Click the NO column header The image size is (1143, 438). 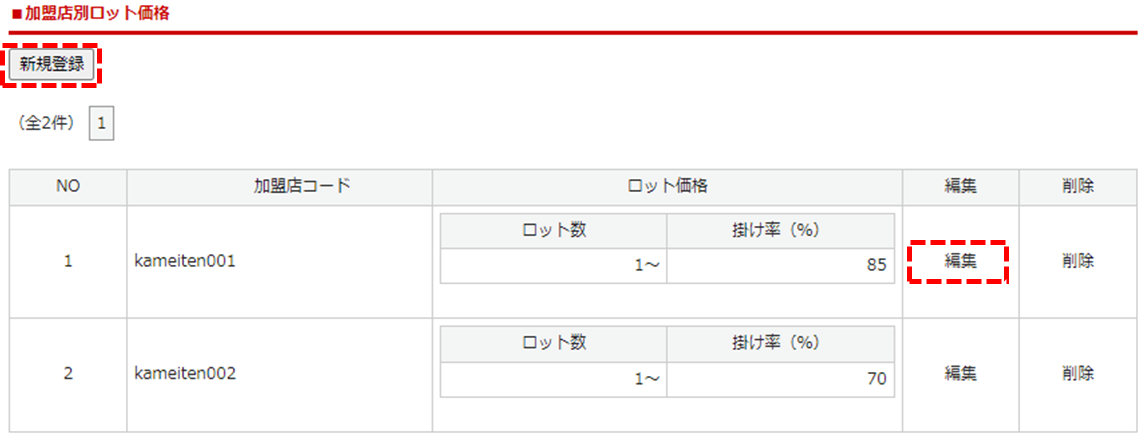point(68,187)
